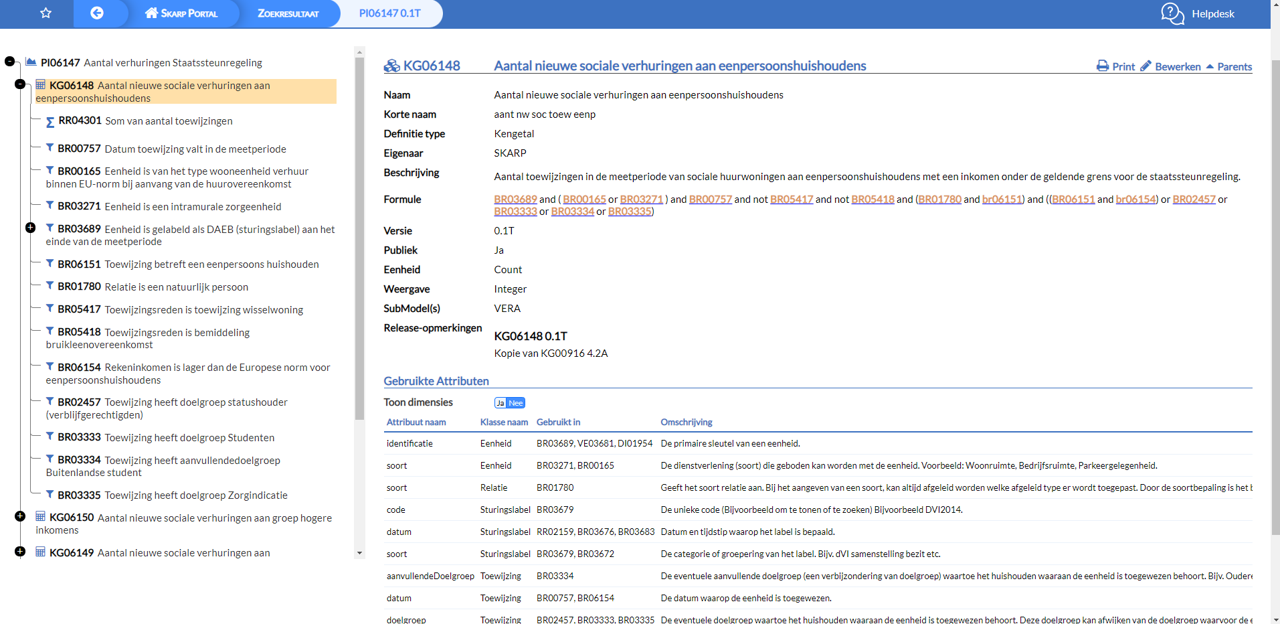Click the Bewerken pencil icon

click(1146, 66)
